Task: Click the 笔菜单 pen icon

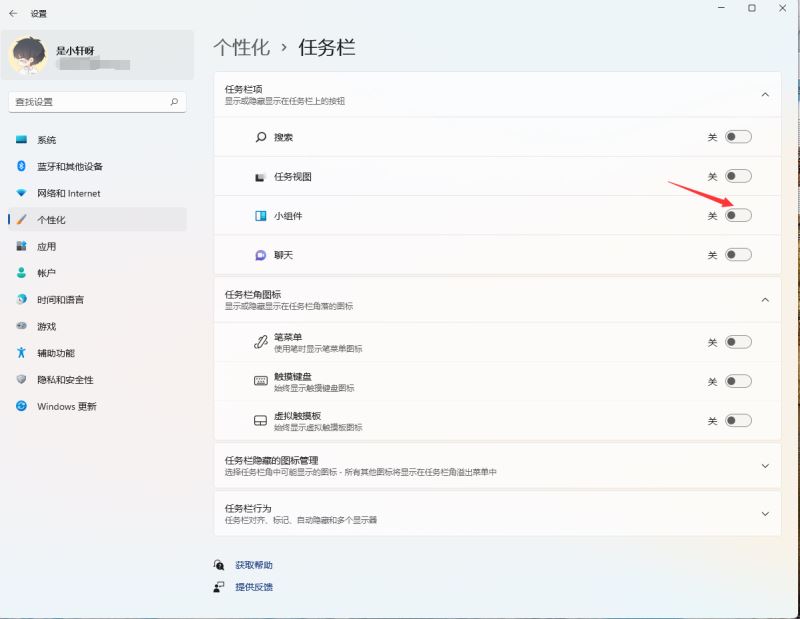Action: [x=261, y=342]
